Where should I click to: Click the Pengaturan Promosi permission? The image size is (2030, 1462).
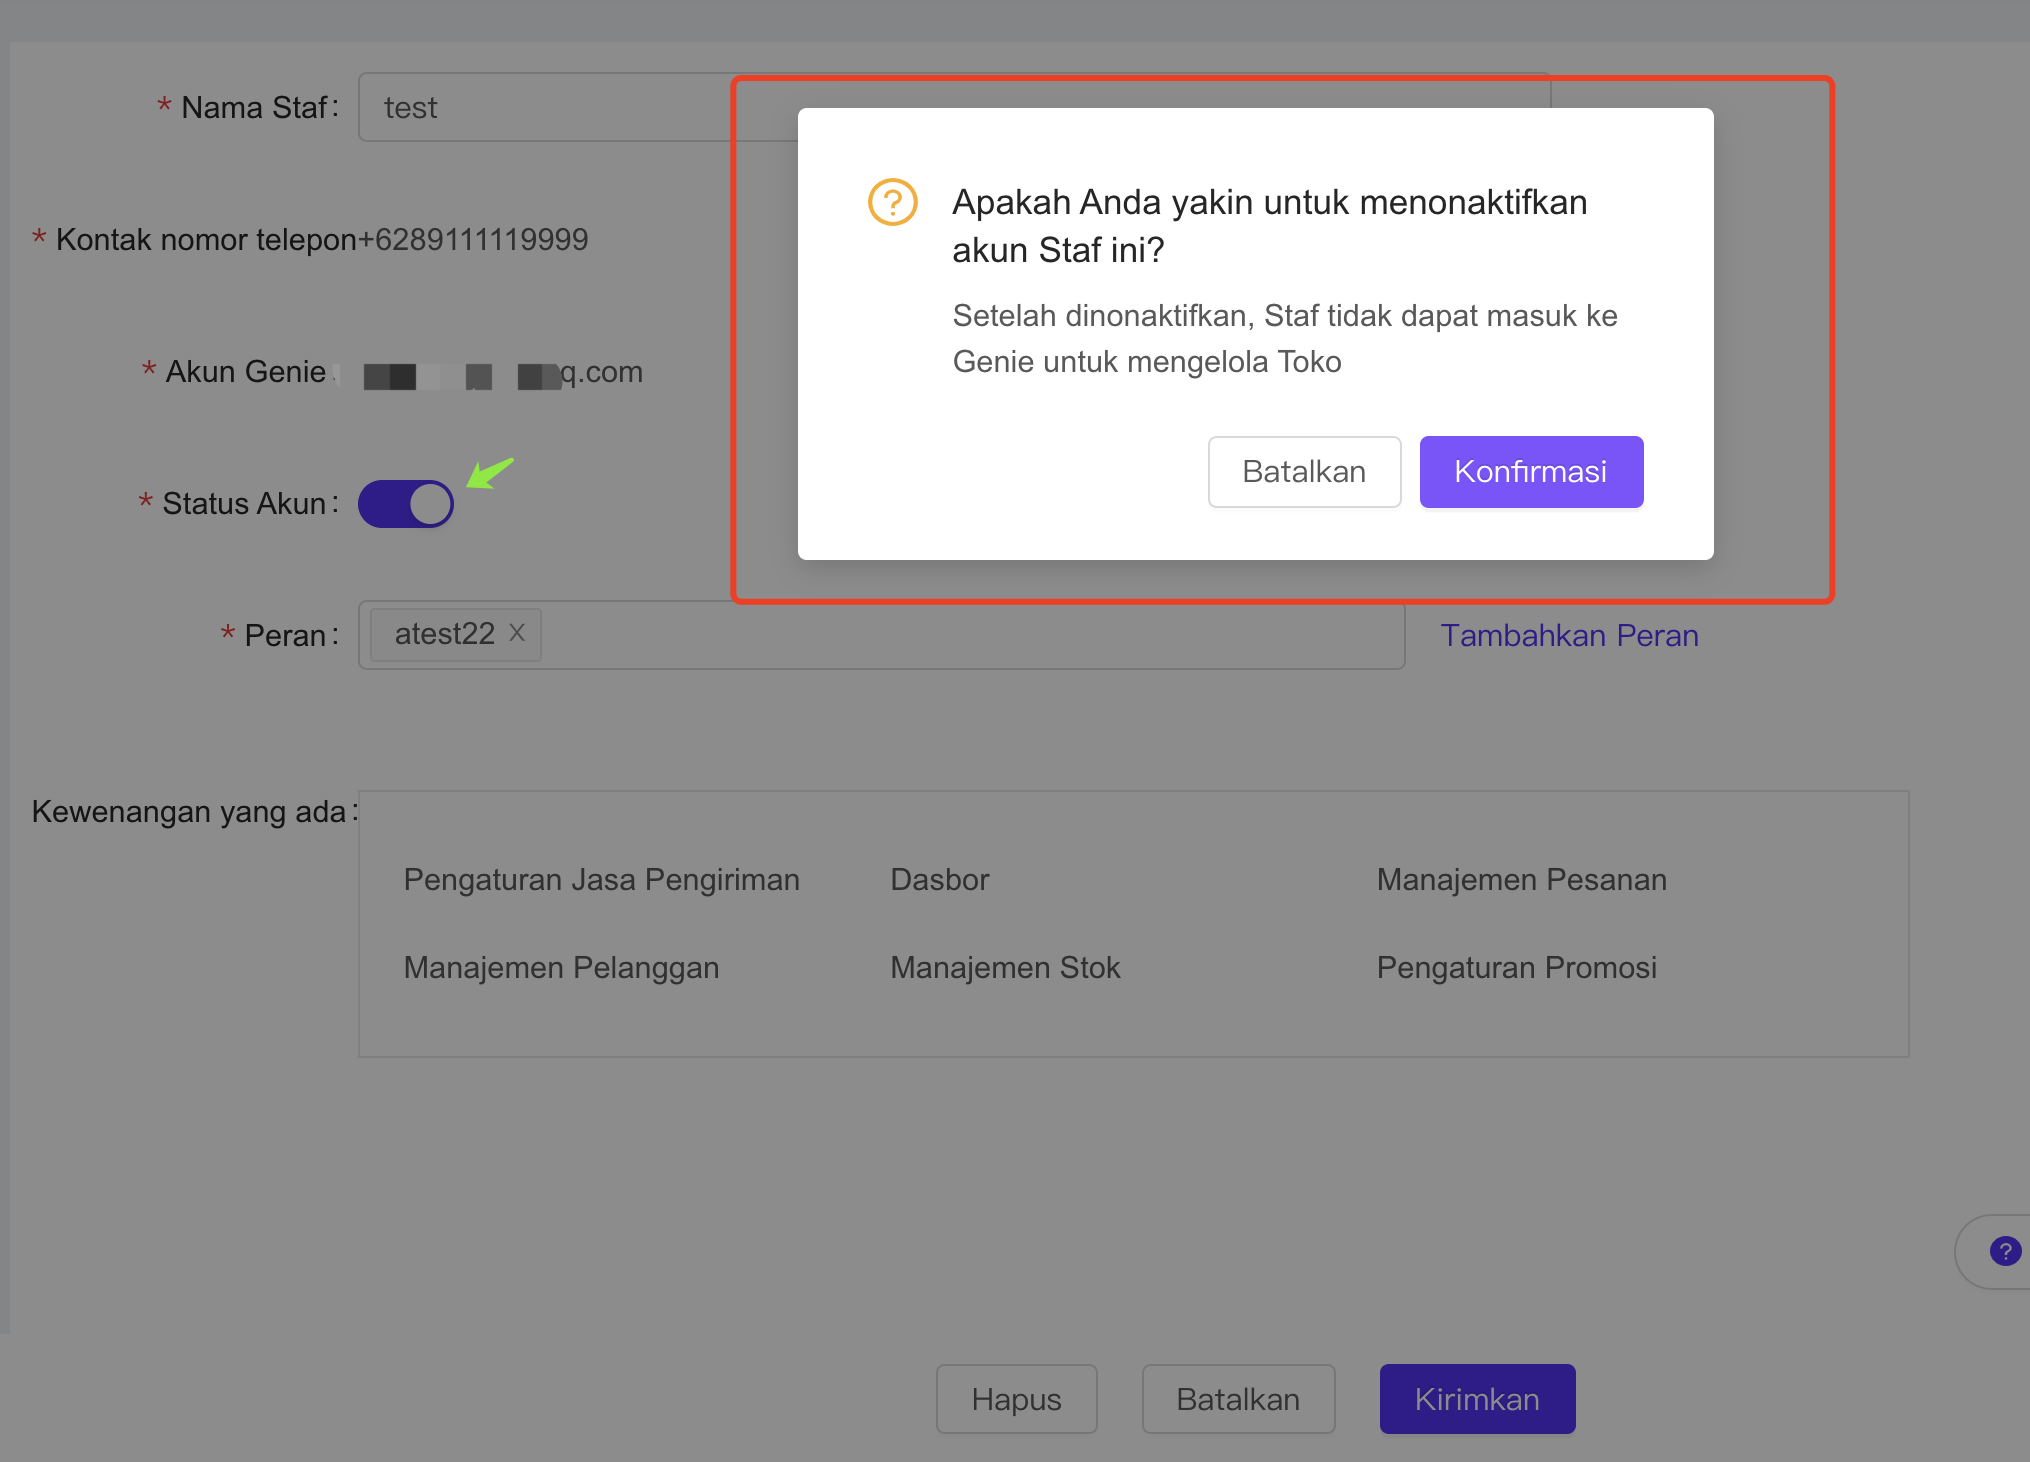[x=1516, y=968]
